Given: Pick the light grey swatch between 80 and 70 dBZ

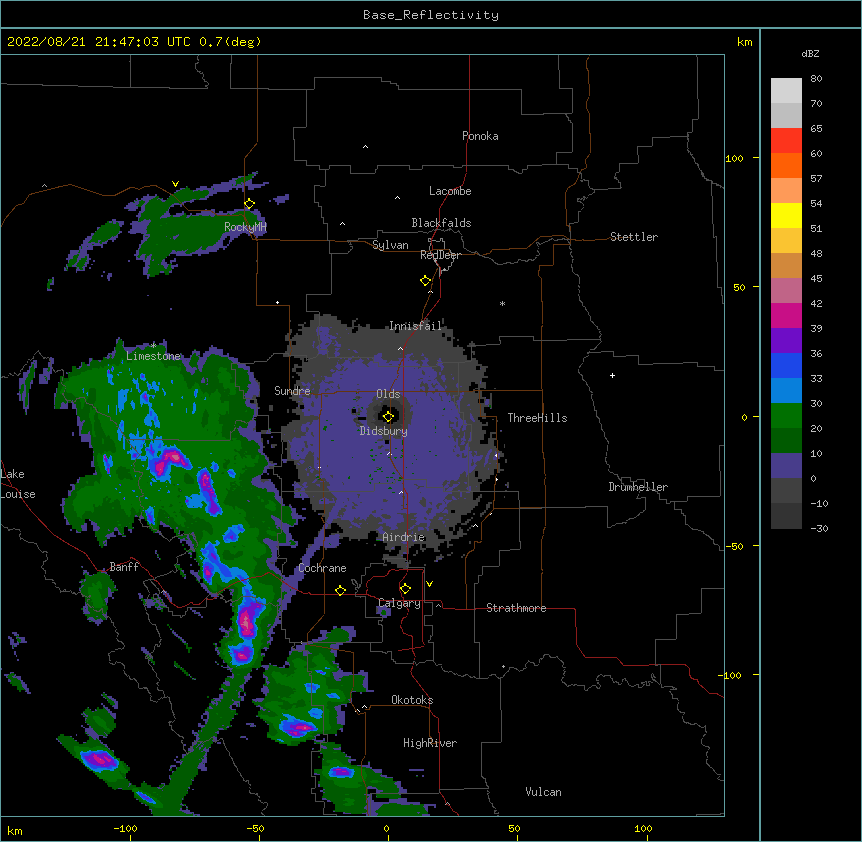Looking at the screenshot, I should 786,91.
